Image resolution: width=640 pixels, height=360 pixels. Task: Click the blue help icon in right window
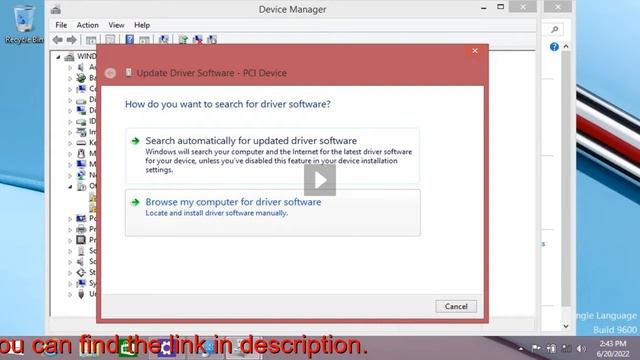pos(554,47)
